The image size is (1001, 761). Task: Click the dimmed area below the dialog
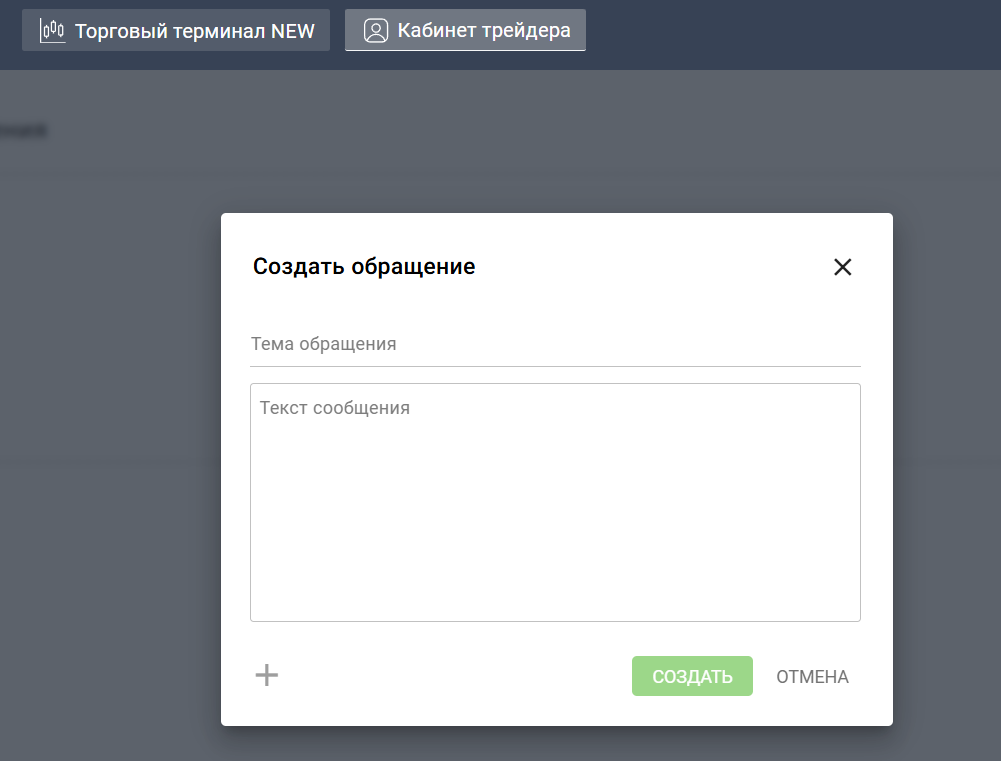[555, 744]
